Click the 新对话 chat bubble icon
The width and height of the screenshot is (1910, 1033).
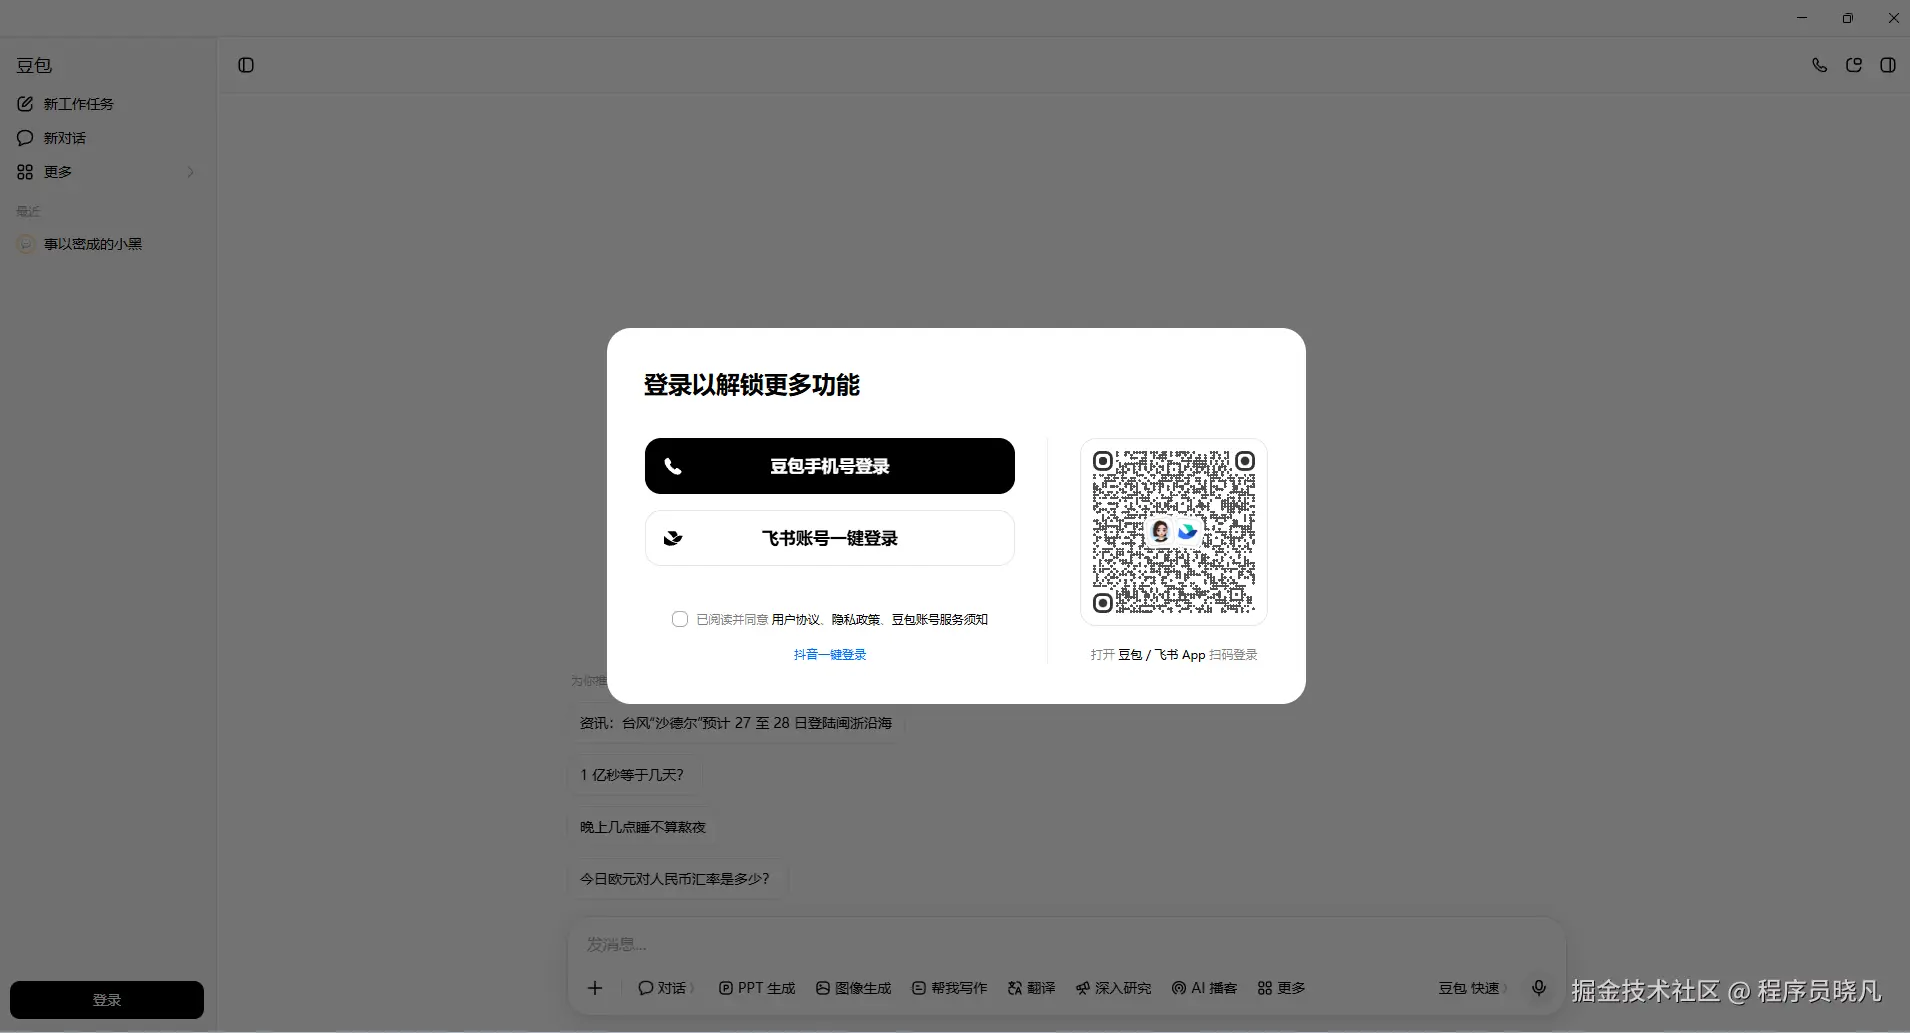coord(25,138)
